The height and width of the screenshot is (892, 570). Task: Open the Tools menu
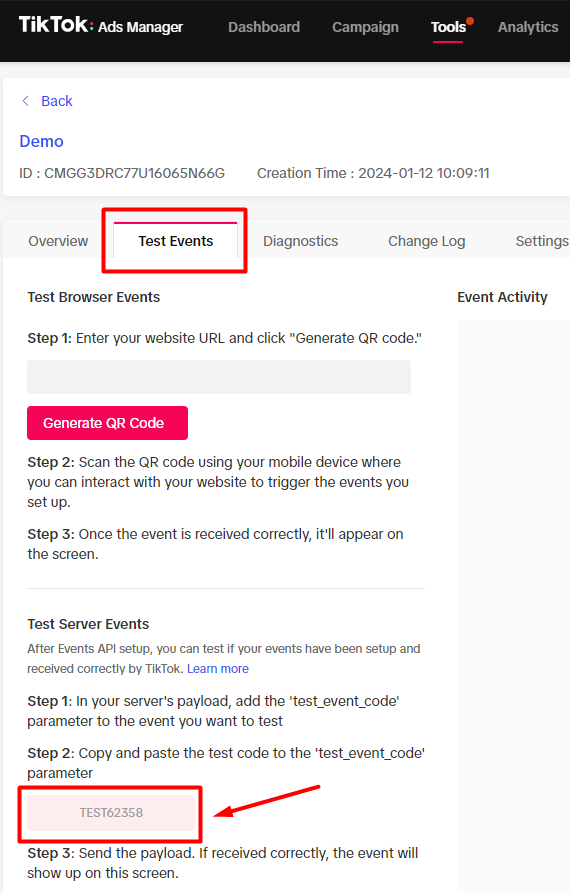point(448,27)
